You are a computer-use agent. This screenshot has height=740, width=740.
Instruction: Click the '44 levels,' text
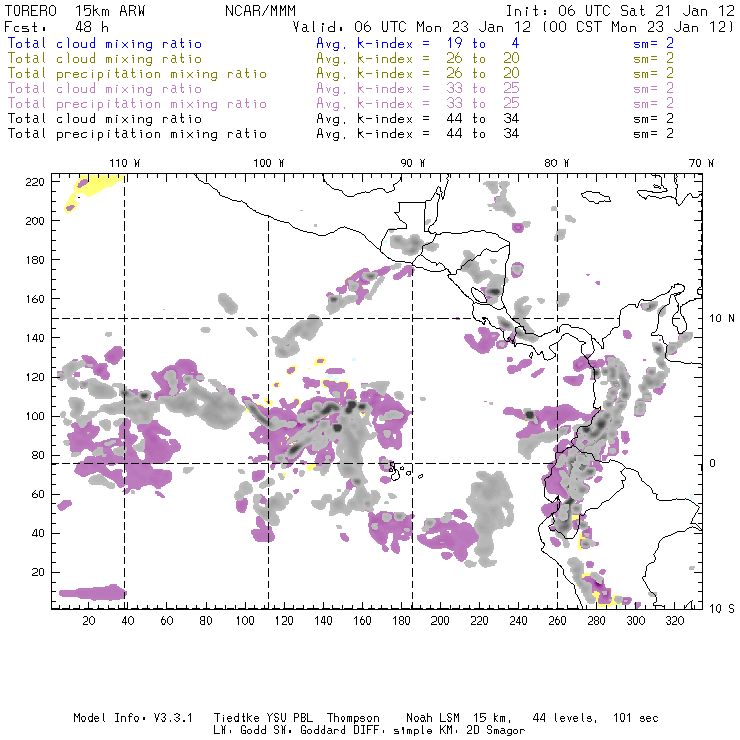coord(565,718)
